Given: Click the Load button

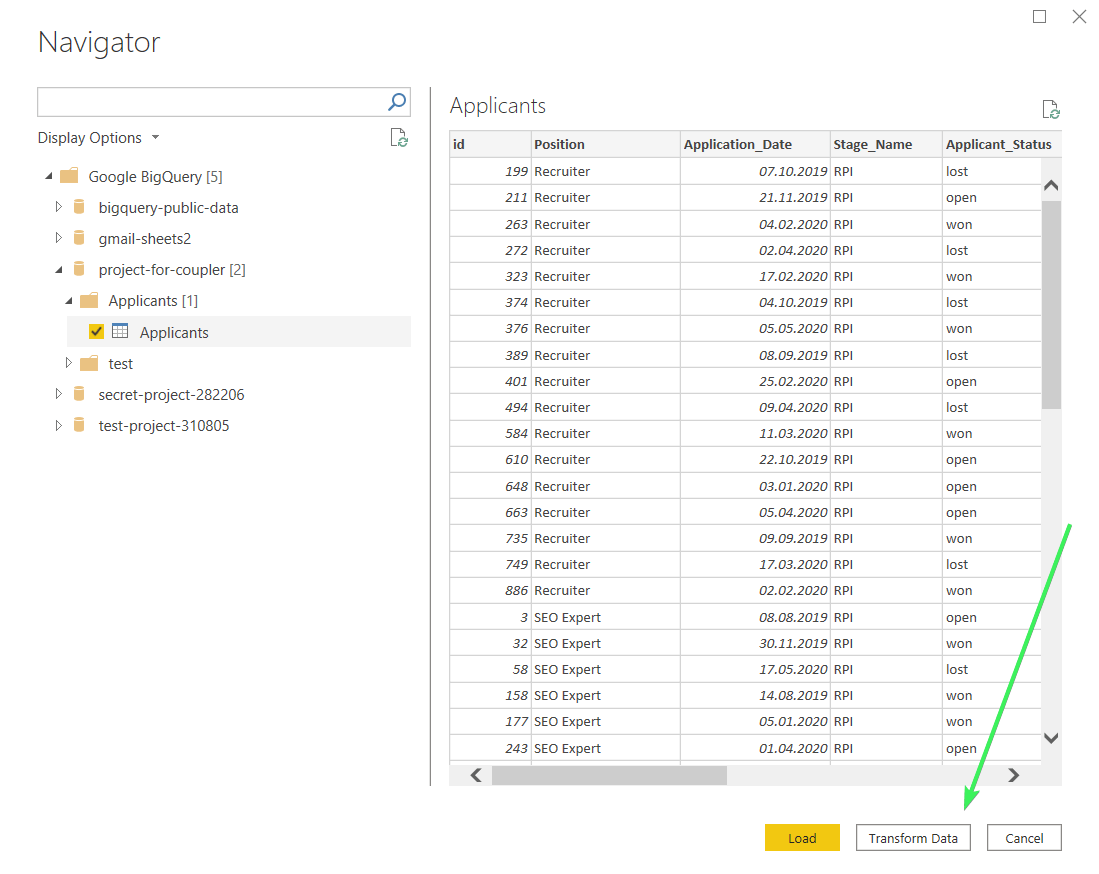Looking at the screenshot, I should (802, 838).
